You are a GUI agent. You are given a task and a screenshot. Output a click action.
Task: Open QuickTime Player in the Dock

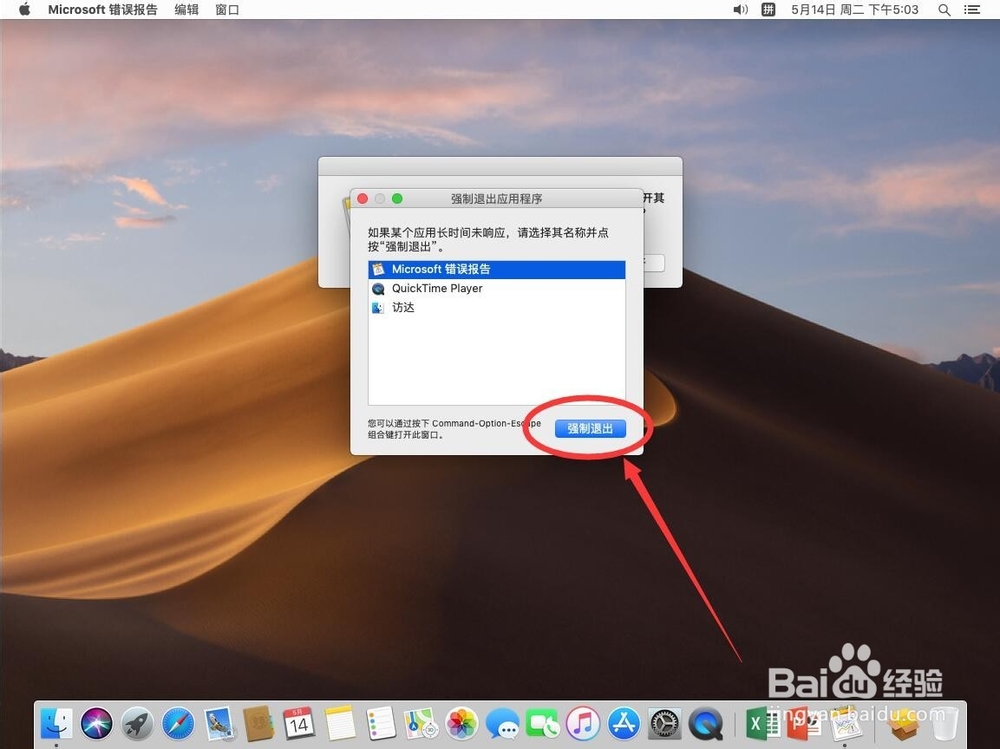click(705, 724)
